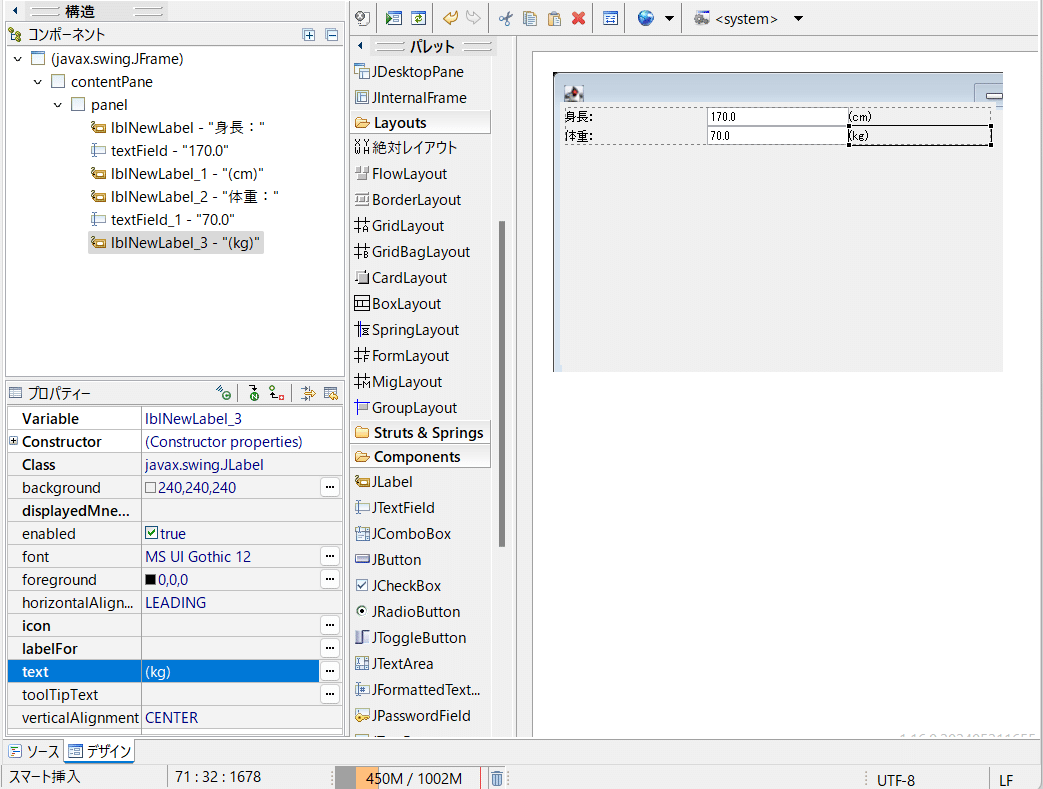The width and height of the screenshot is (1043, 789).
Task: Click Restore default value icon
Action: [x=331, y=393]
